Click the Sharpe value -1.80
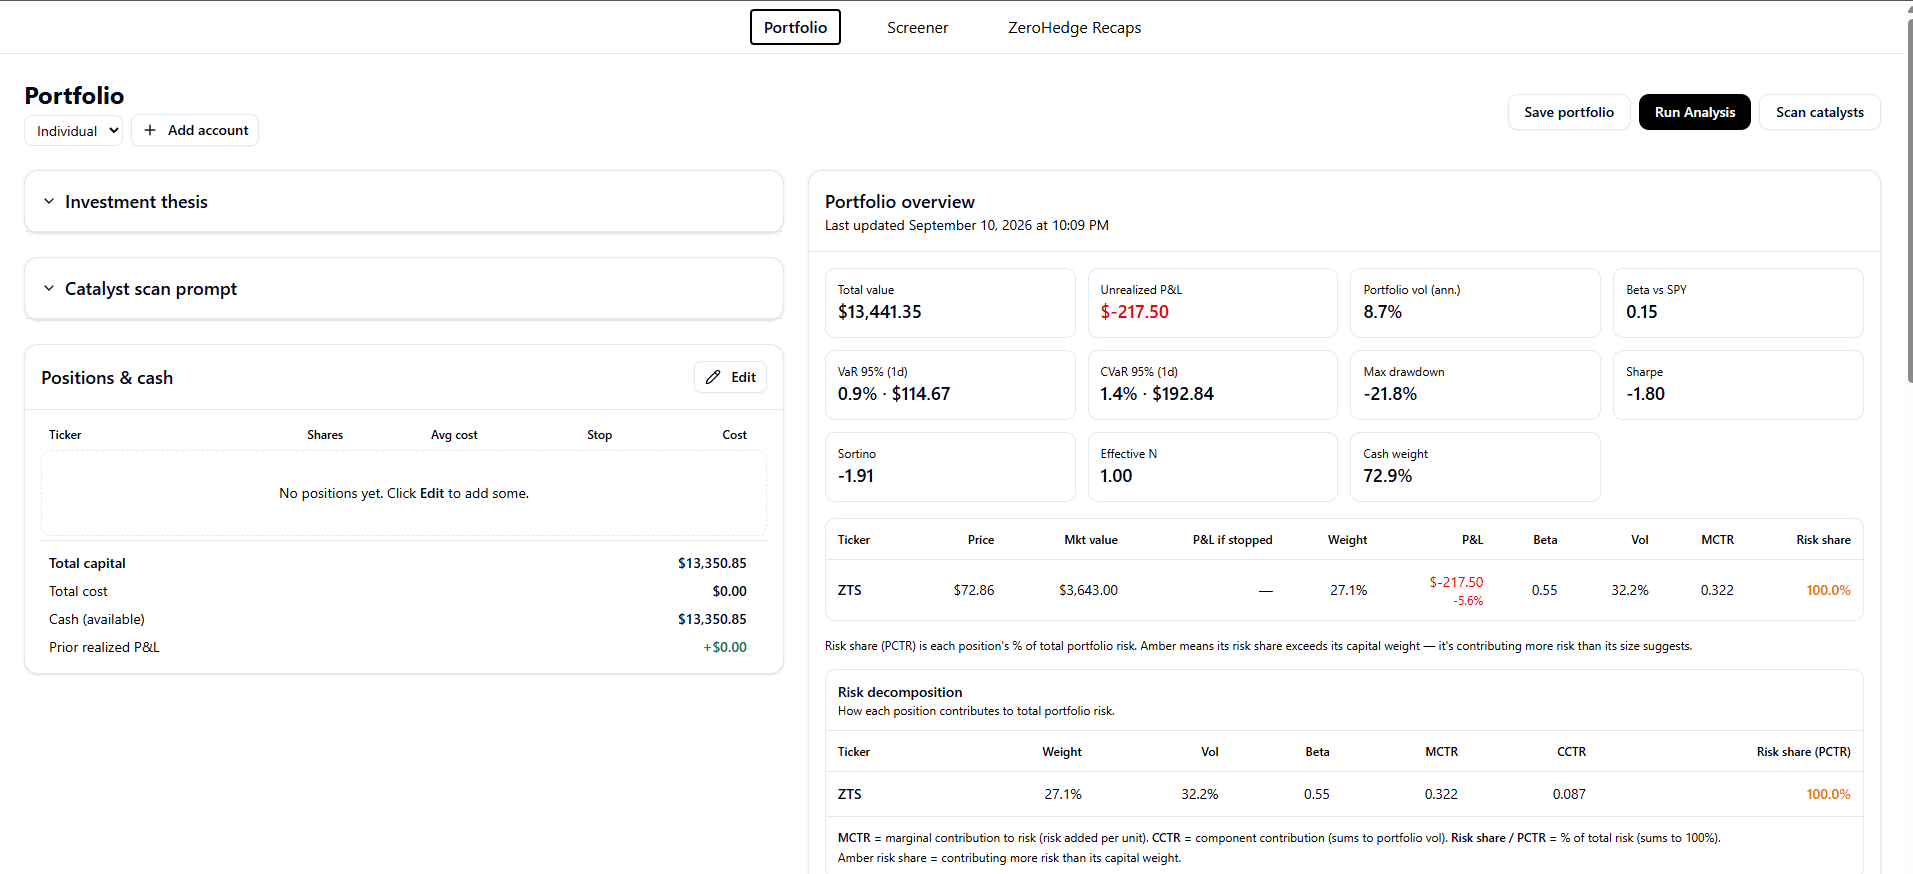The height and width of the screenshot is (874, 1913). tap(1646, 394)
